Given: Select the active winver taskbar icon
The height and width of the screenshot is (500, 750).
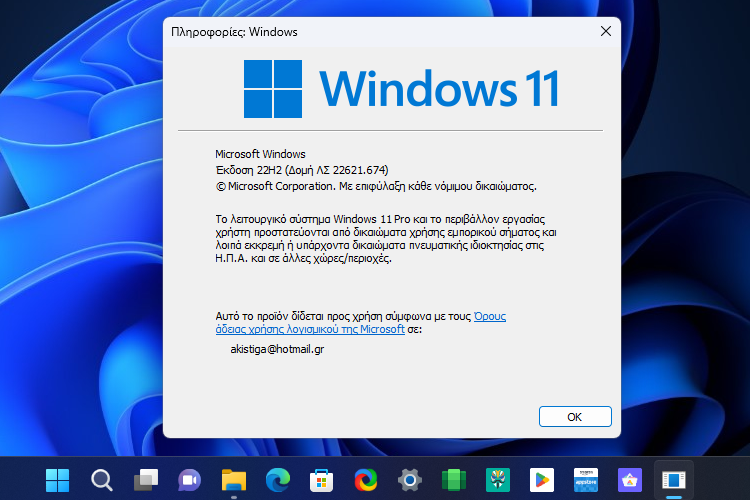Looking at the screenshot, I should [x=674, y=480].
